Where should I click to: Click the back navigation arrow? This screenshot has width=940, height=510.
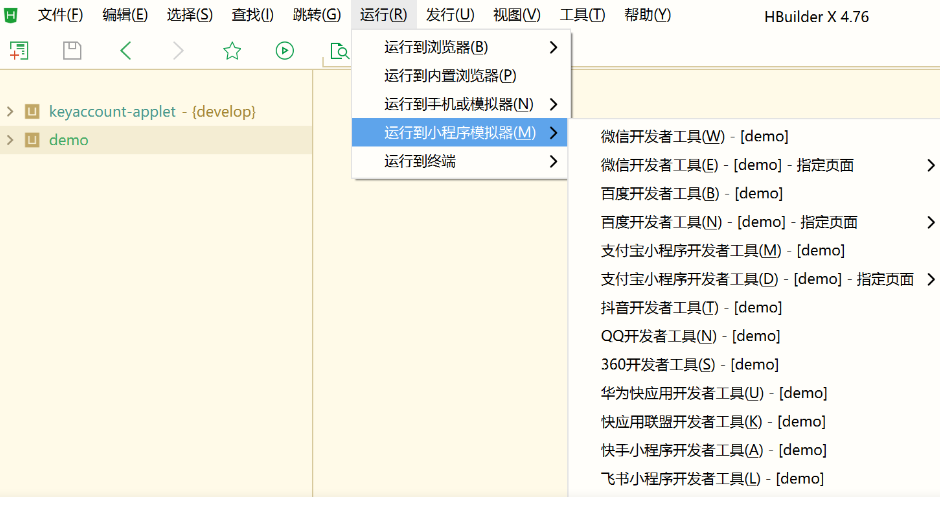point(126,51)
